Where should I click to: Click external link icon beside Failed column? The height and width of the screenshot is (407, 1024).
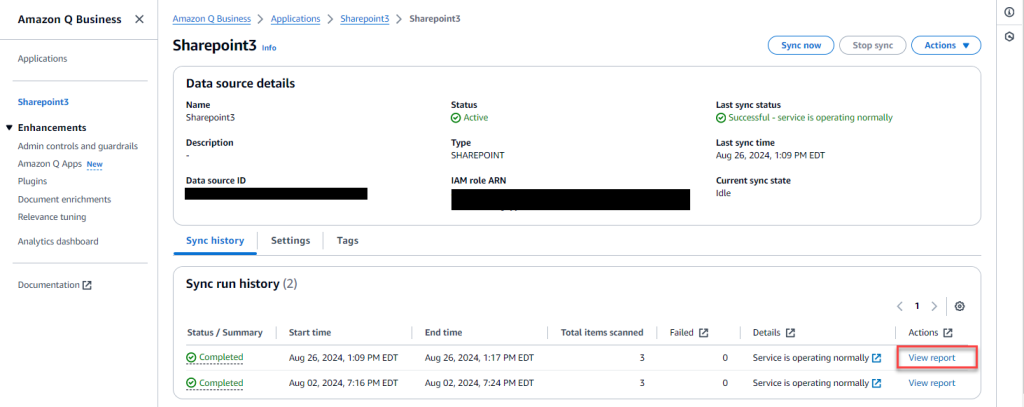(x=703, y=333)
